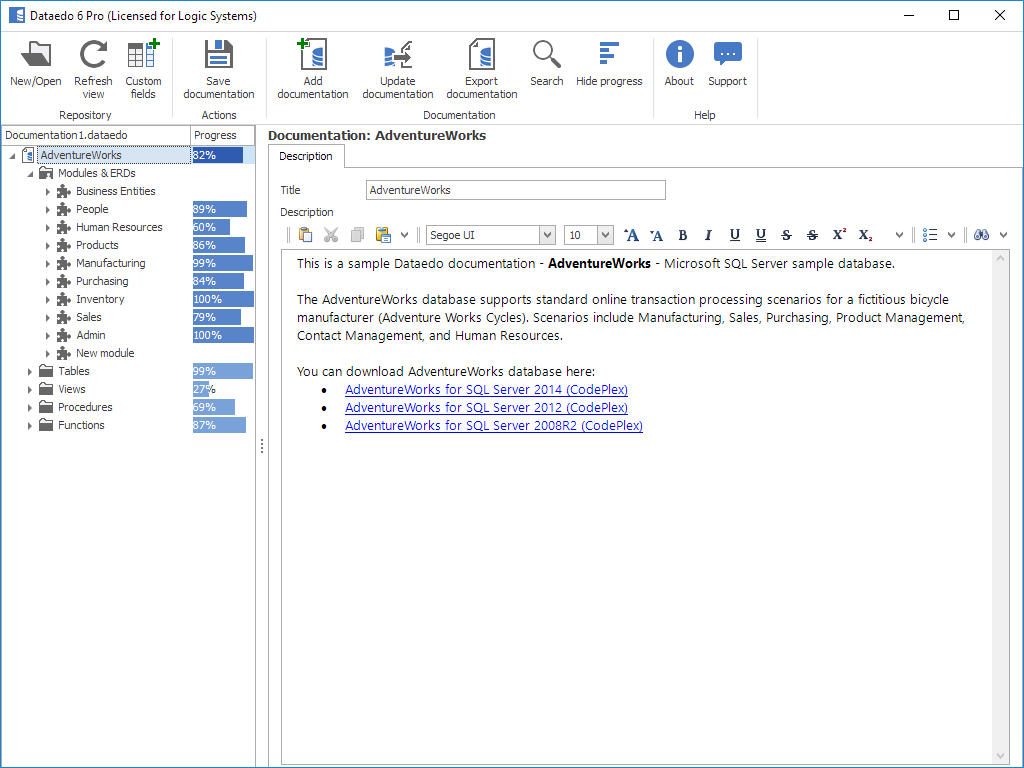Click the Title input field

click(x=515, y=190)
